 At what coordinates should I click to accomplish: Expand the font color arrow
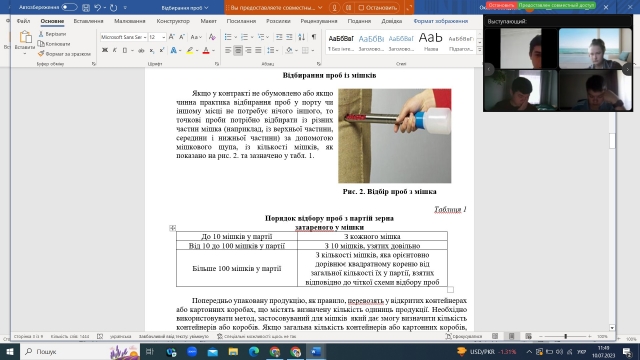point(213,51)
